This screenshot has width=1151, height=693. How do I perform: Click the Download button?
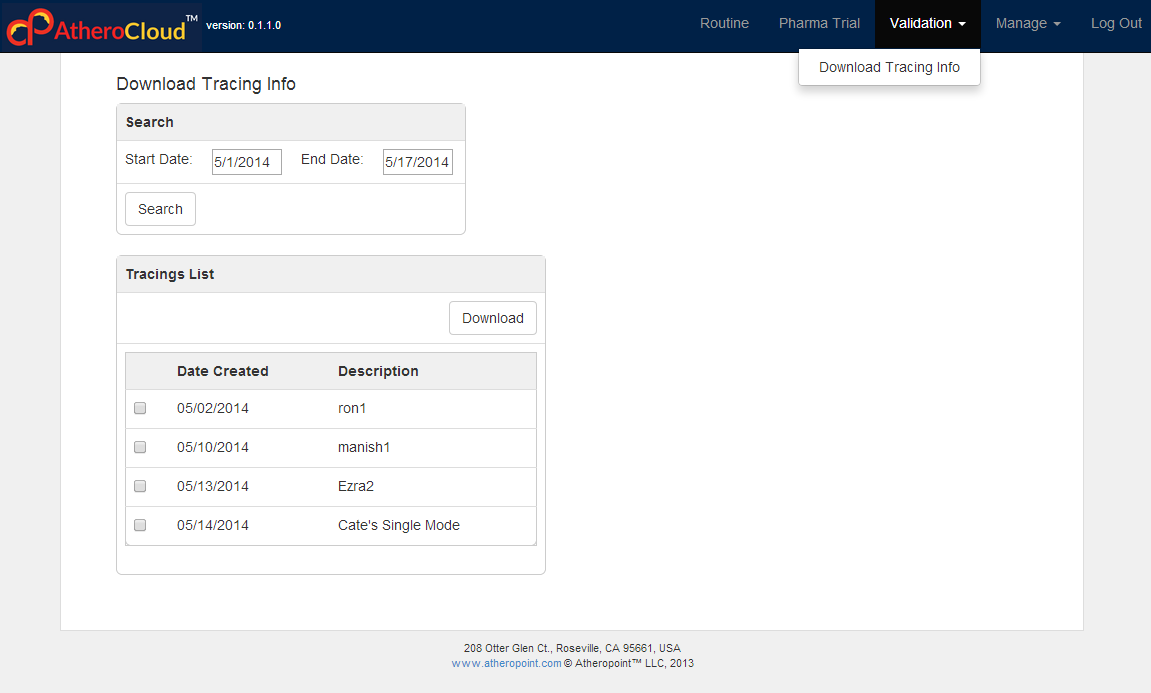(493, 318)
